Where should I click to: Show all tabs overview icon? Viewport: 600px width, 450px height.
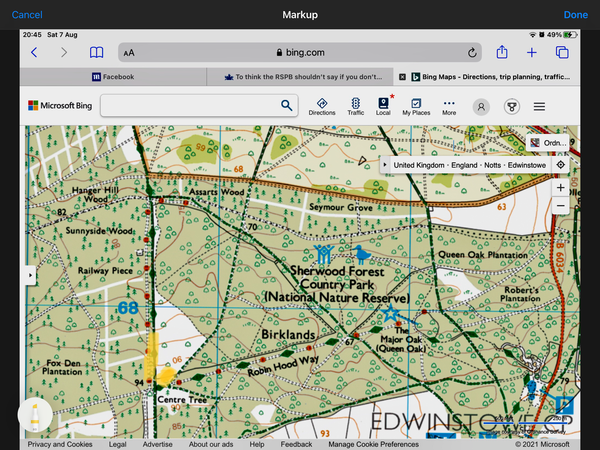pyautogui.click(x=562, y=52)
